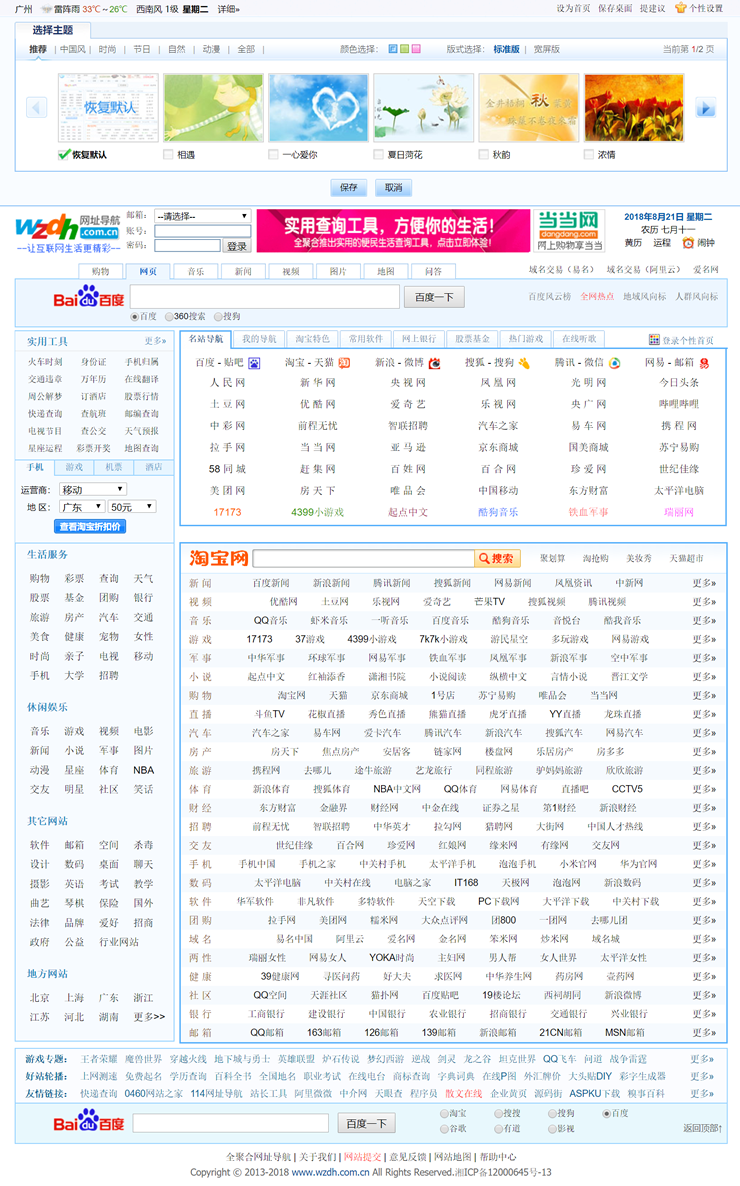Select the 360搜索 radio button
The height and width of the screenshot is (1186, 740).
point(169,316)
